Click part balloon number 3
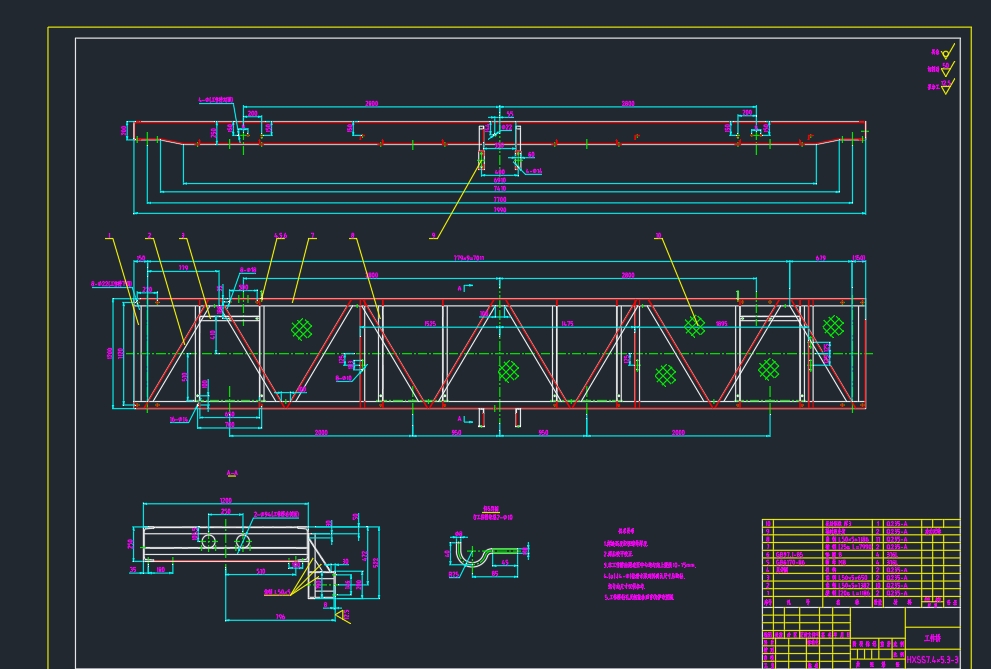The width and height of the screenshot is (991, 669). pyautogui.click(x=183, y=236)
